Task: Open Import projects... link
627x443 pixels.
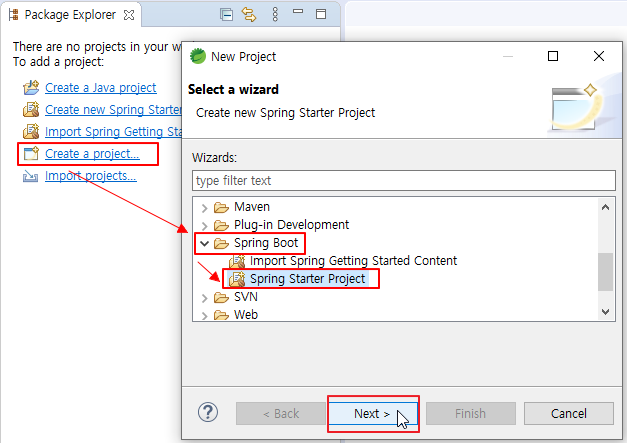Action: coord(90,176)
